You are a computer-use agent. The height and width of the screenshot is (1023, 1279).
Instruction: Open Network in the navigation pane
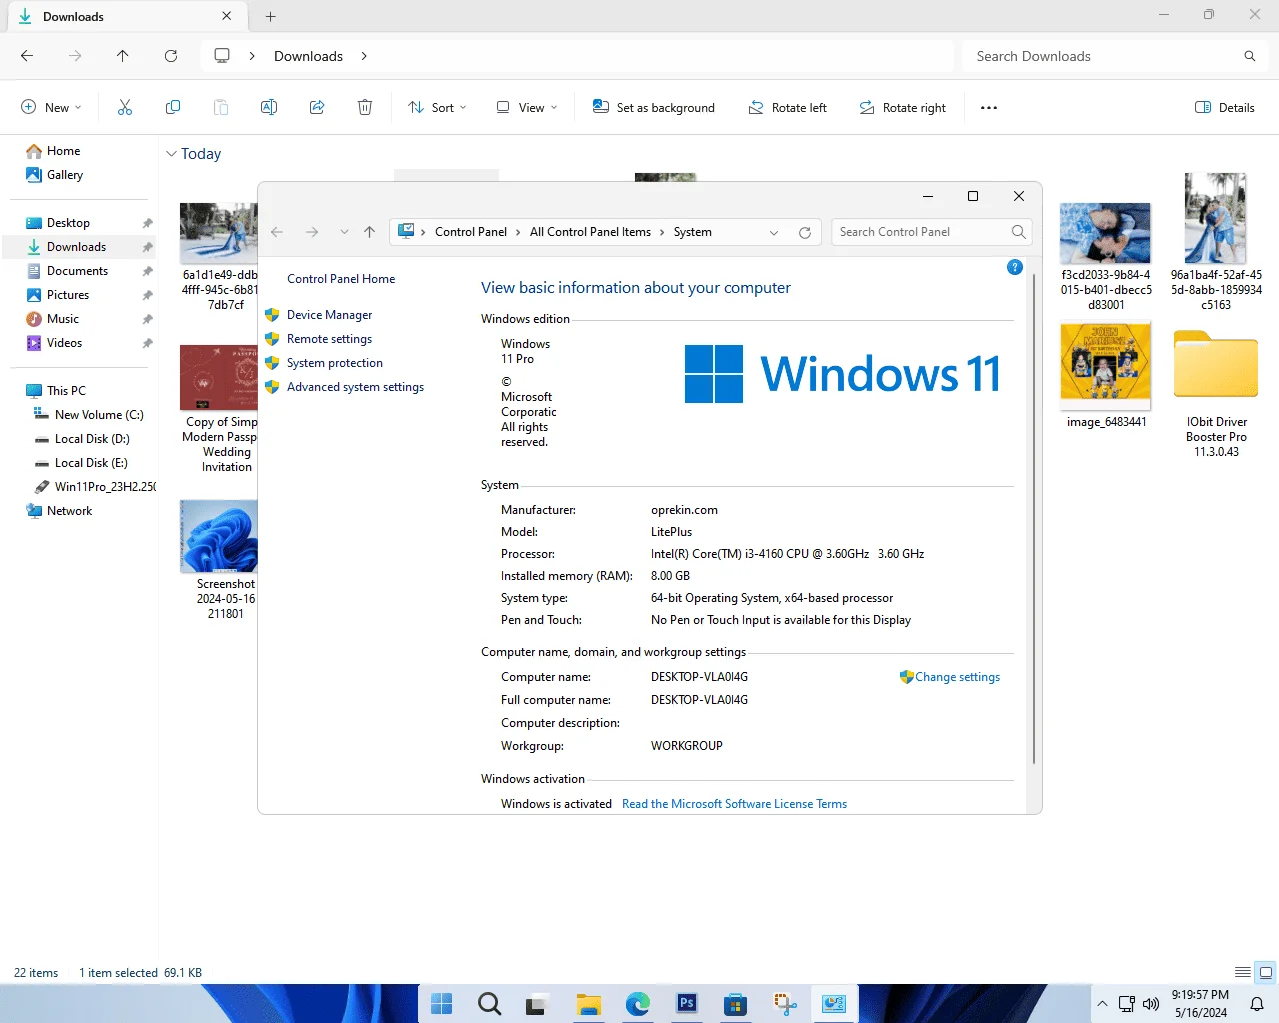[69, 511]
